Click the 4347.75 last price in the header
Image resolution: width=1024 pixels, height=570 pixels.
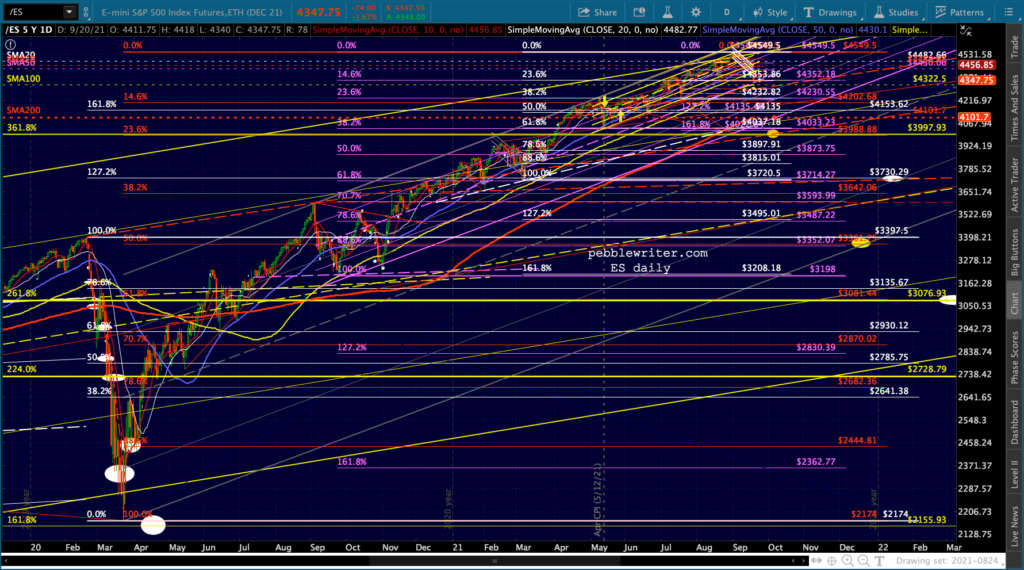click(319, 12)
